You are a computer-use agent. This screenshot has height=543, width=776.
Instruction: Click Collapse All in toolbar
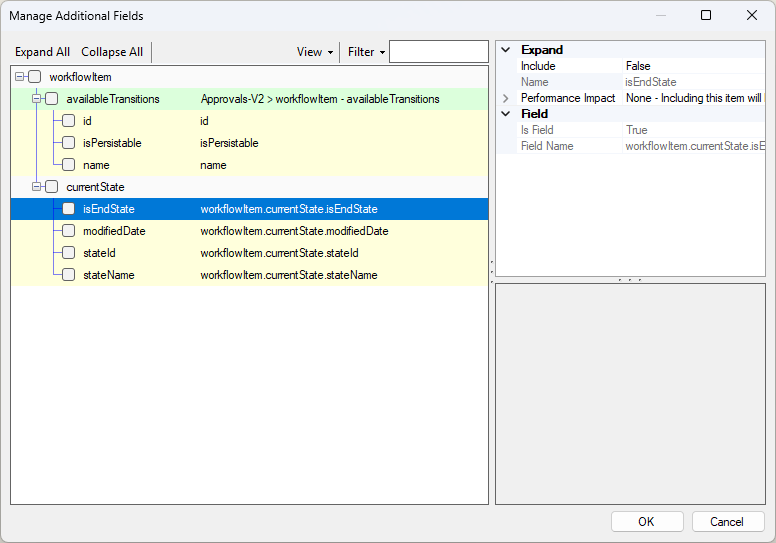tap(112, 52)
